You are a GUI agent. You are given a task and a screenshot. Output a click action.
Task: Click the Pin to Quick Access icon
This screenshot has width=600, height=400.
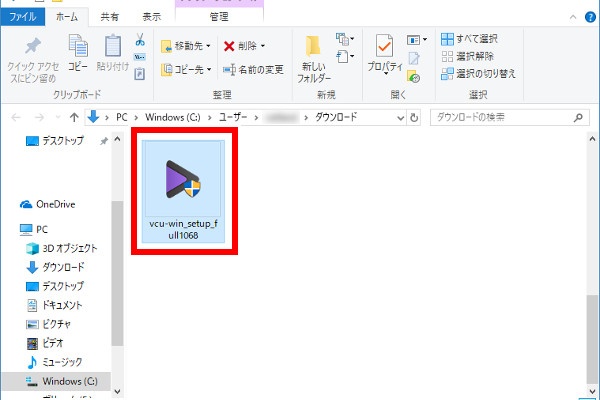pyautogui.click(x=33, y=47)
